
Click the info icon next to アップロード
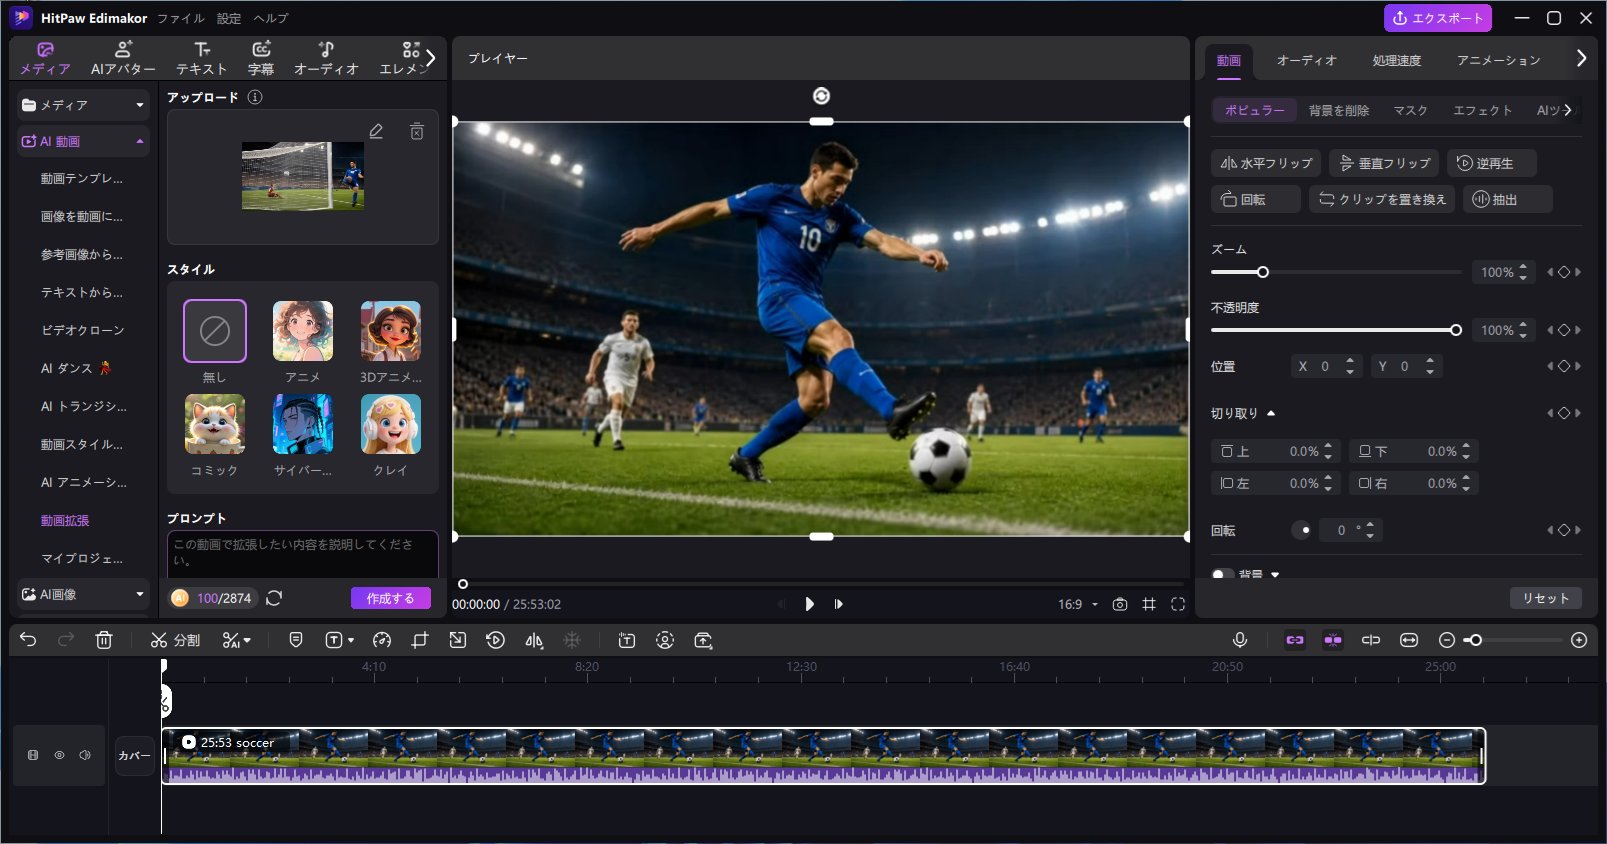click(x=255, y=97)
